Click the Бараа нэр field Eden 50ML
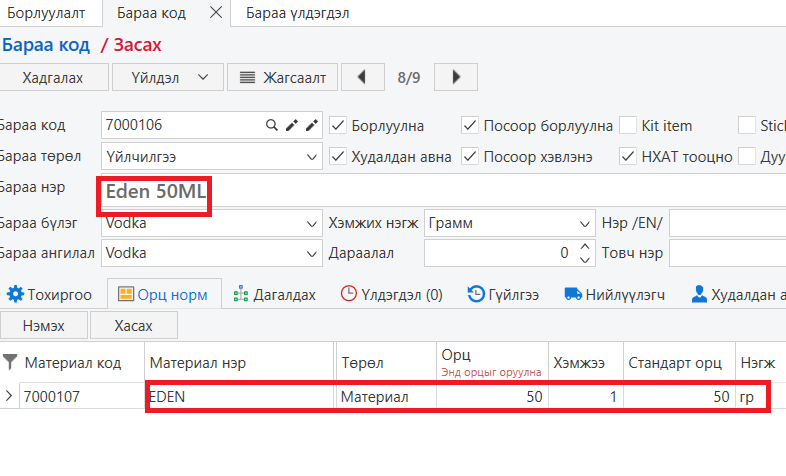This screenshot has height=476, width=786. (443, 191)
